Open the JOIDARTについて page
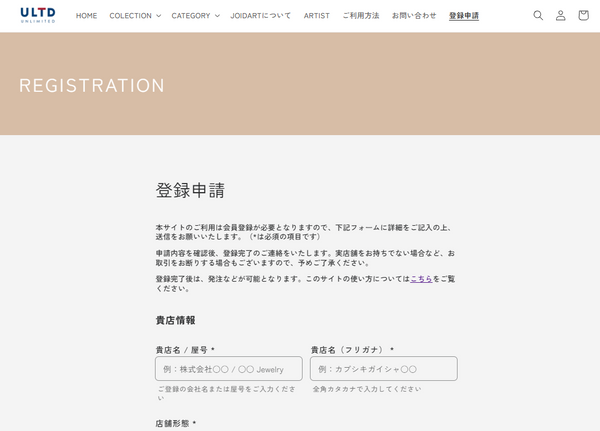600x431 pixels. coord(261,16)
